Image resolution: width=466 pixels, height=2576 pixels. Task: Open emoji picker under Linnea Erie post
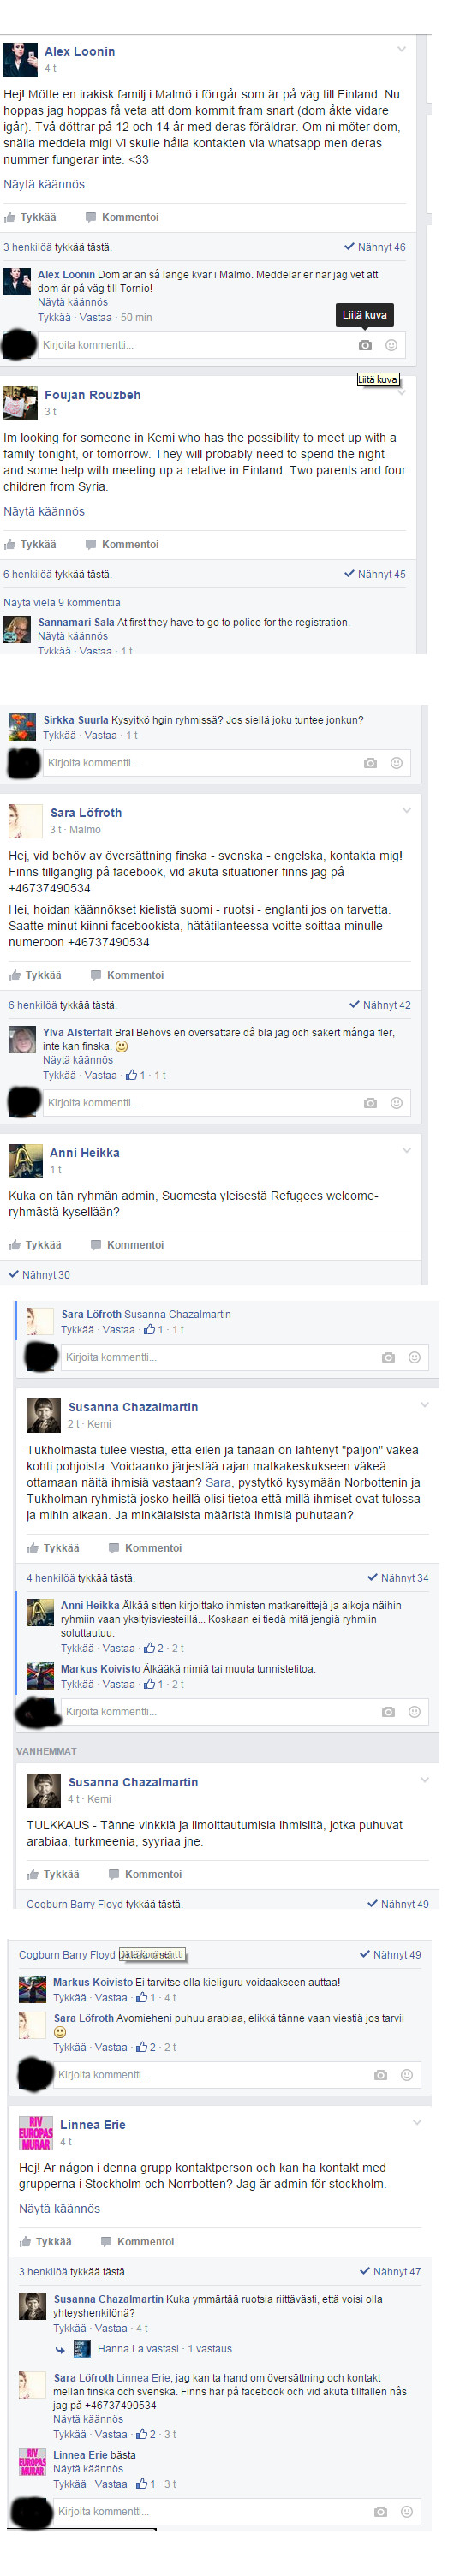[x=406, y=2511]
